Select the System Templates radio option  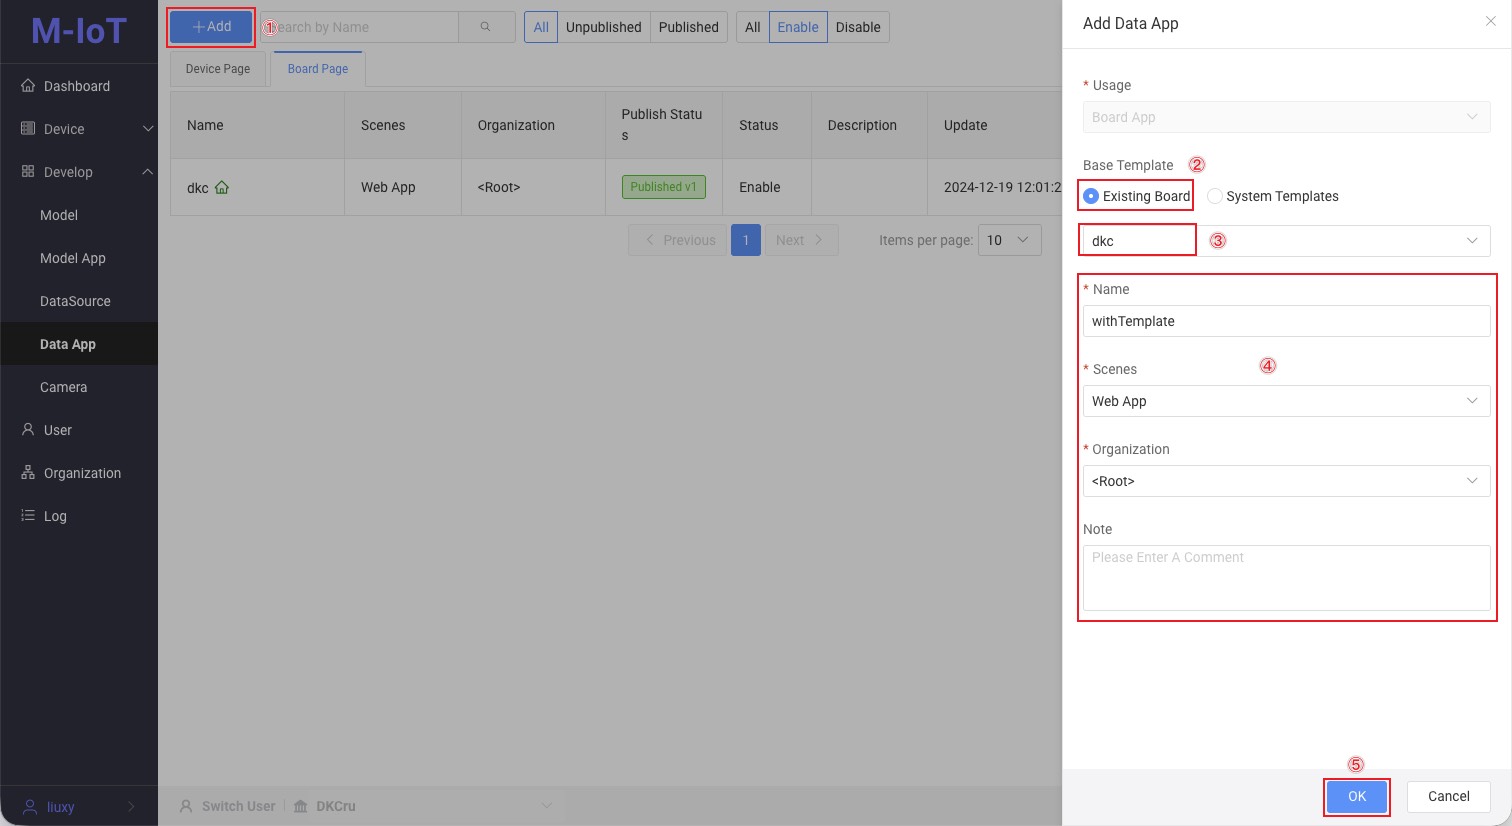[1214, 196]
